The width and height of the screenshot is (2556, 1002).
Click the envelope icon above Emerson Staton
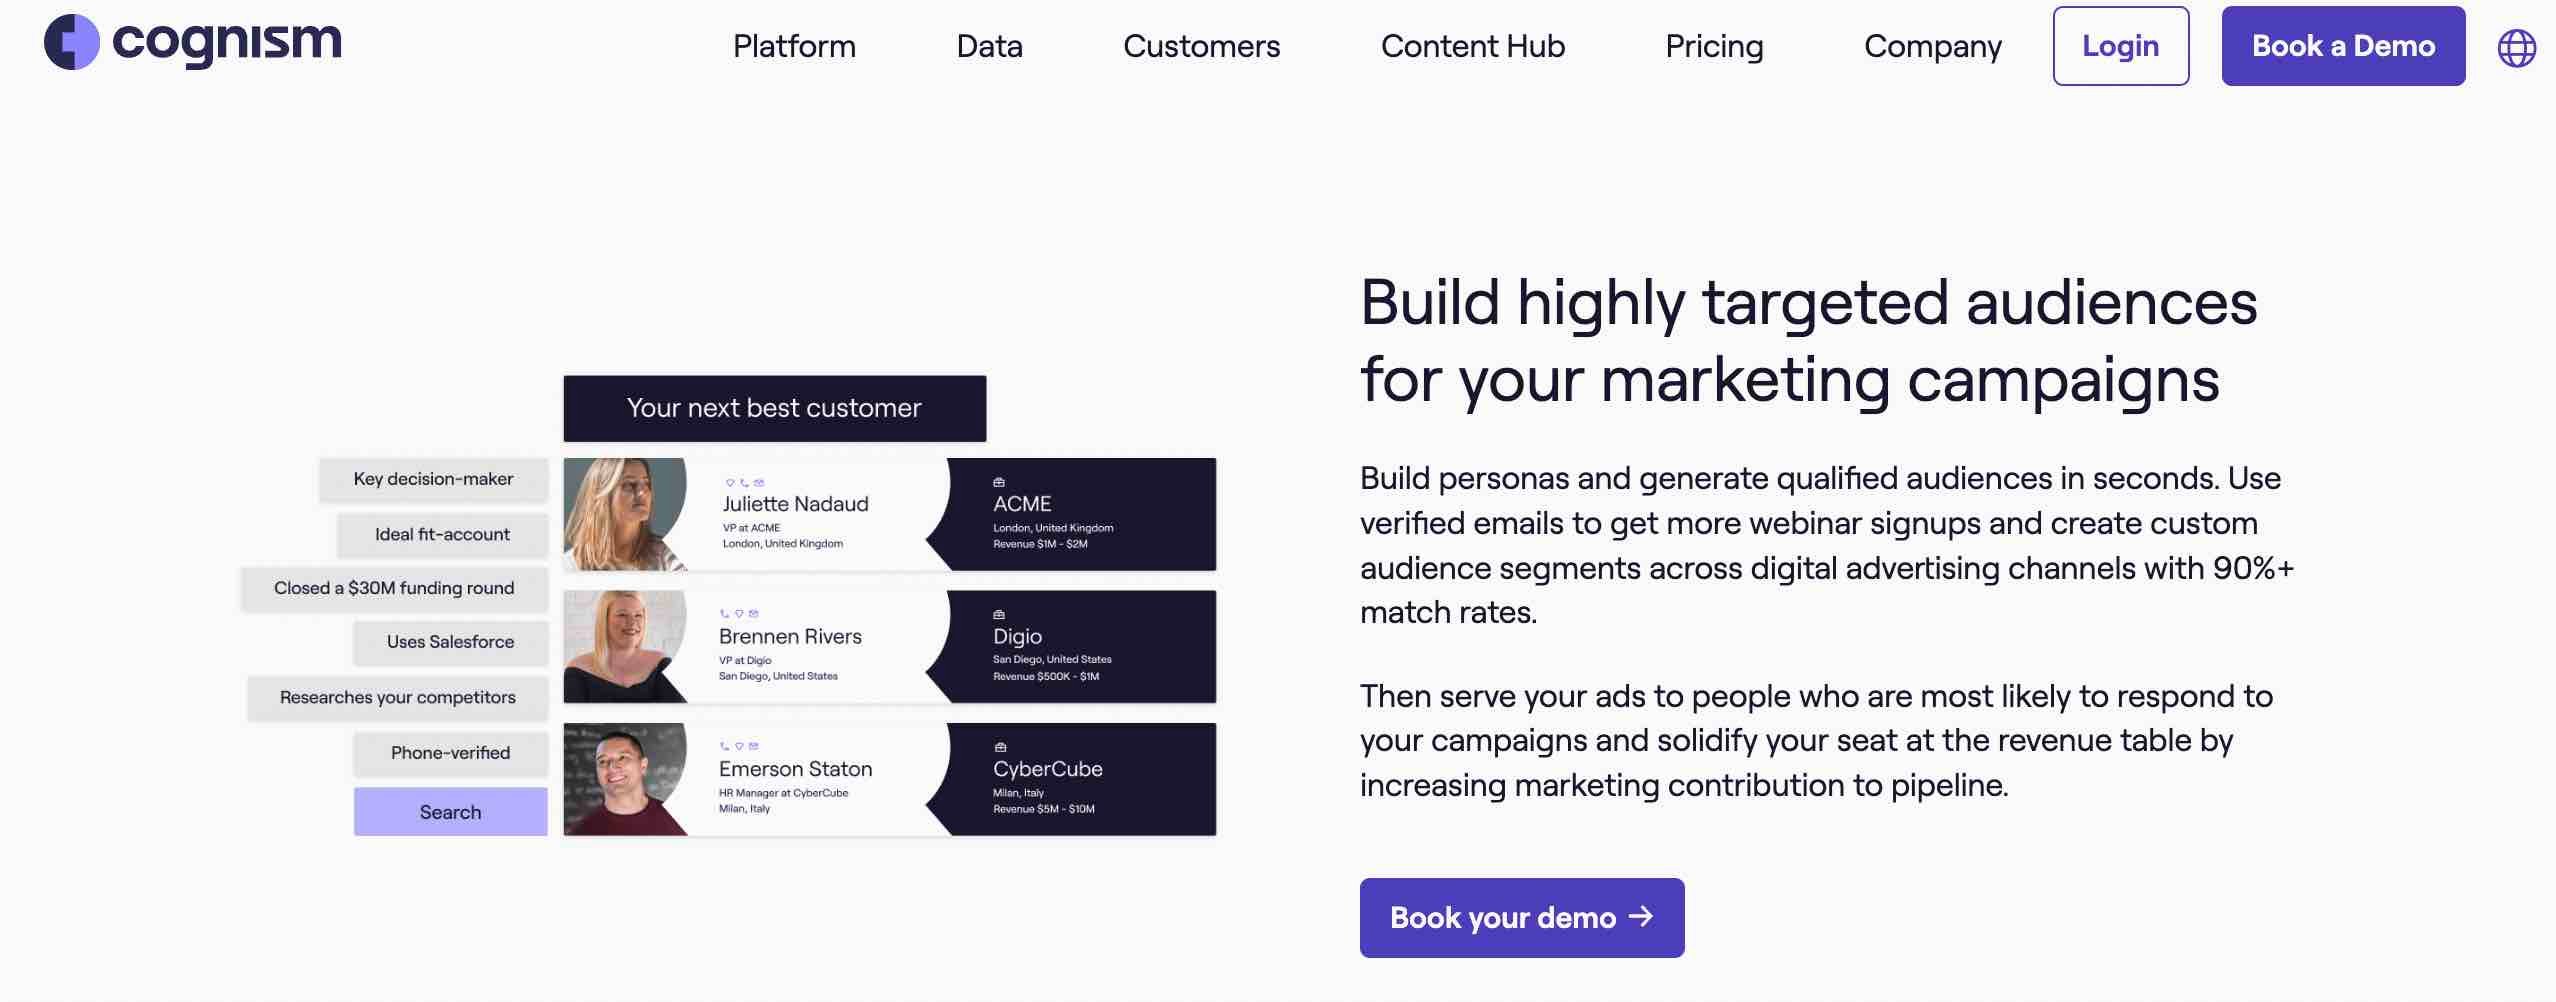coord(754,746)
